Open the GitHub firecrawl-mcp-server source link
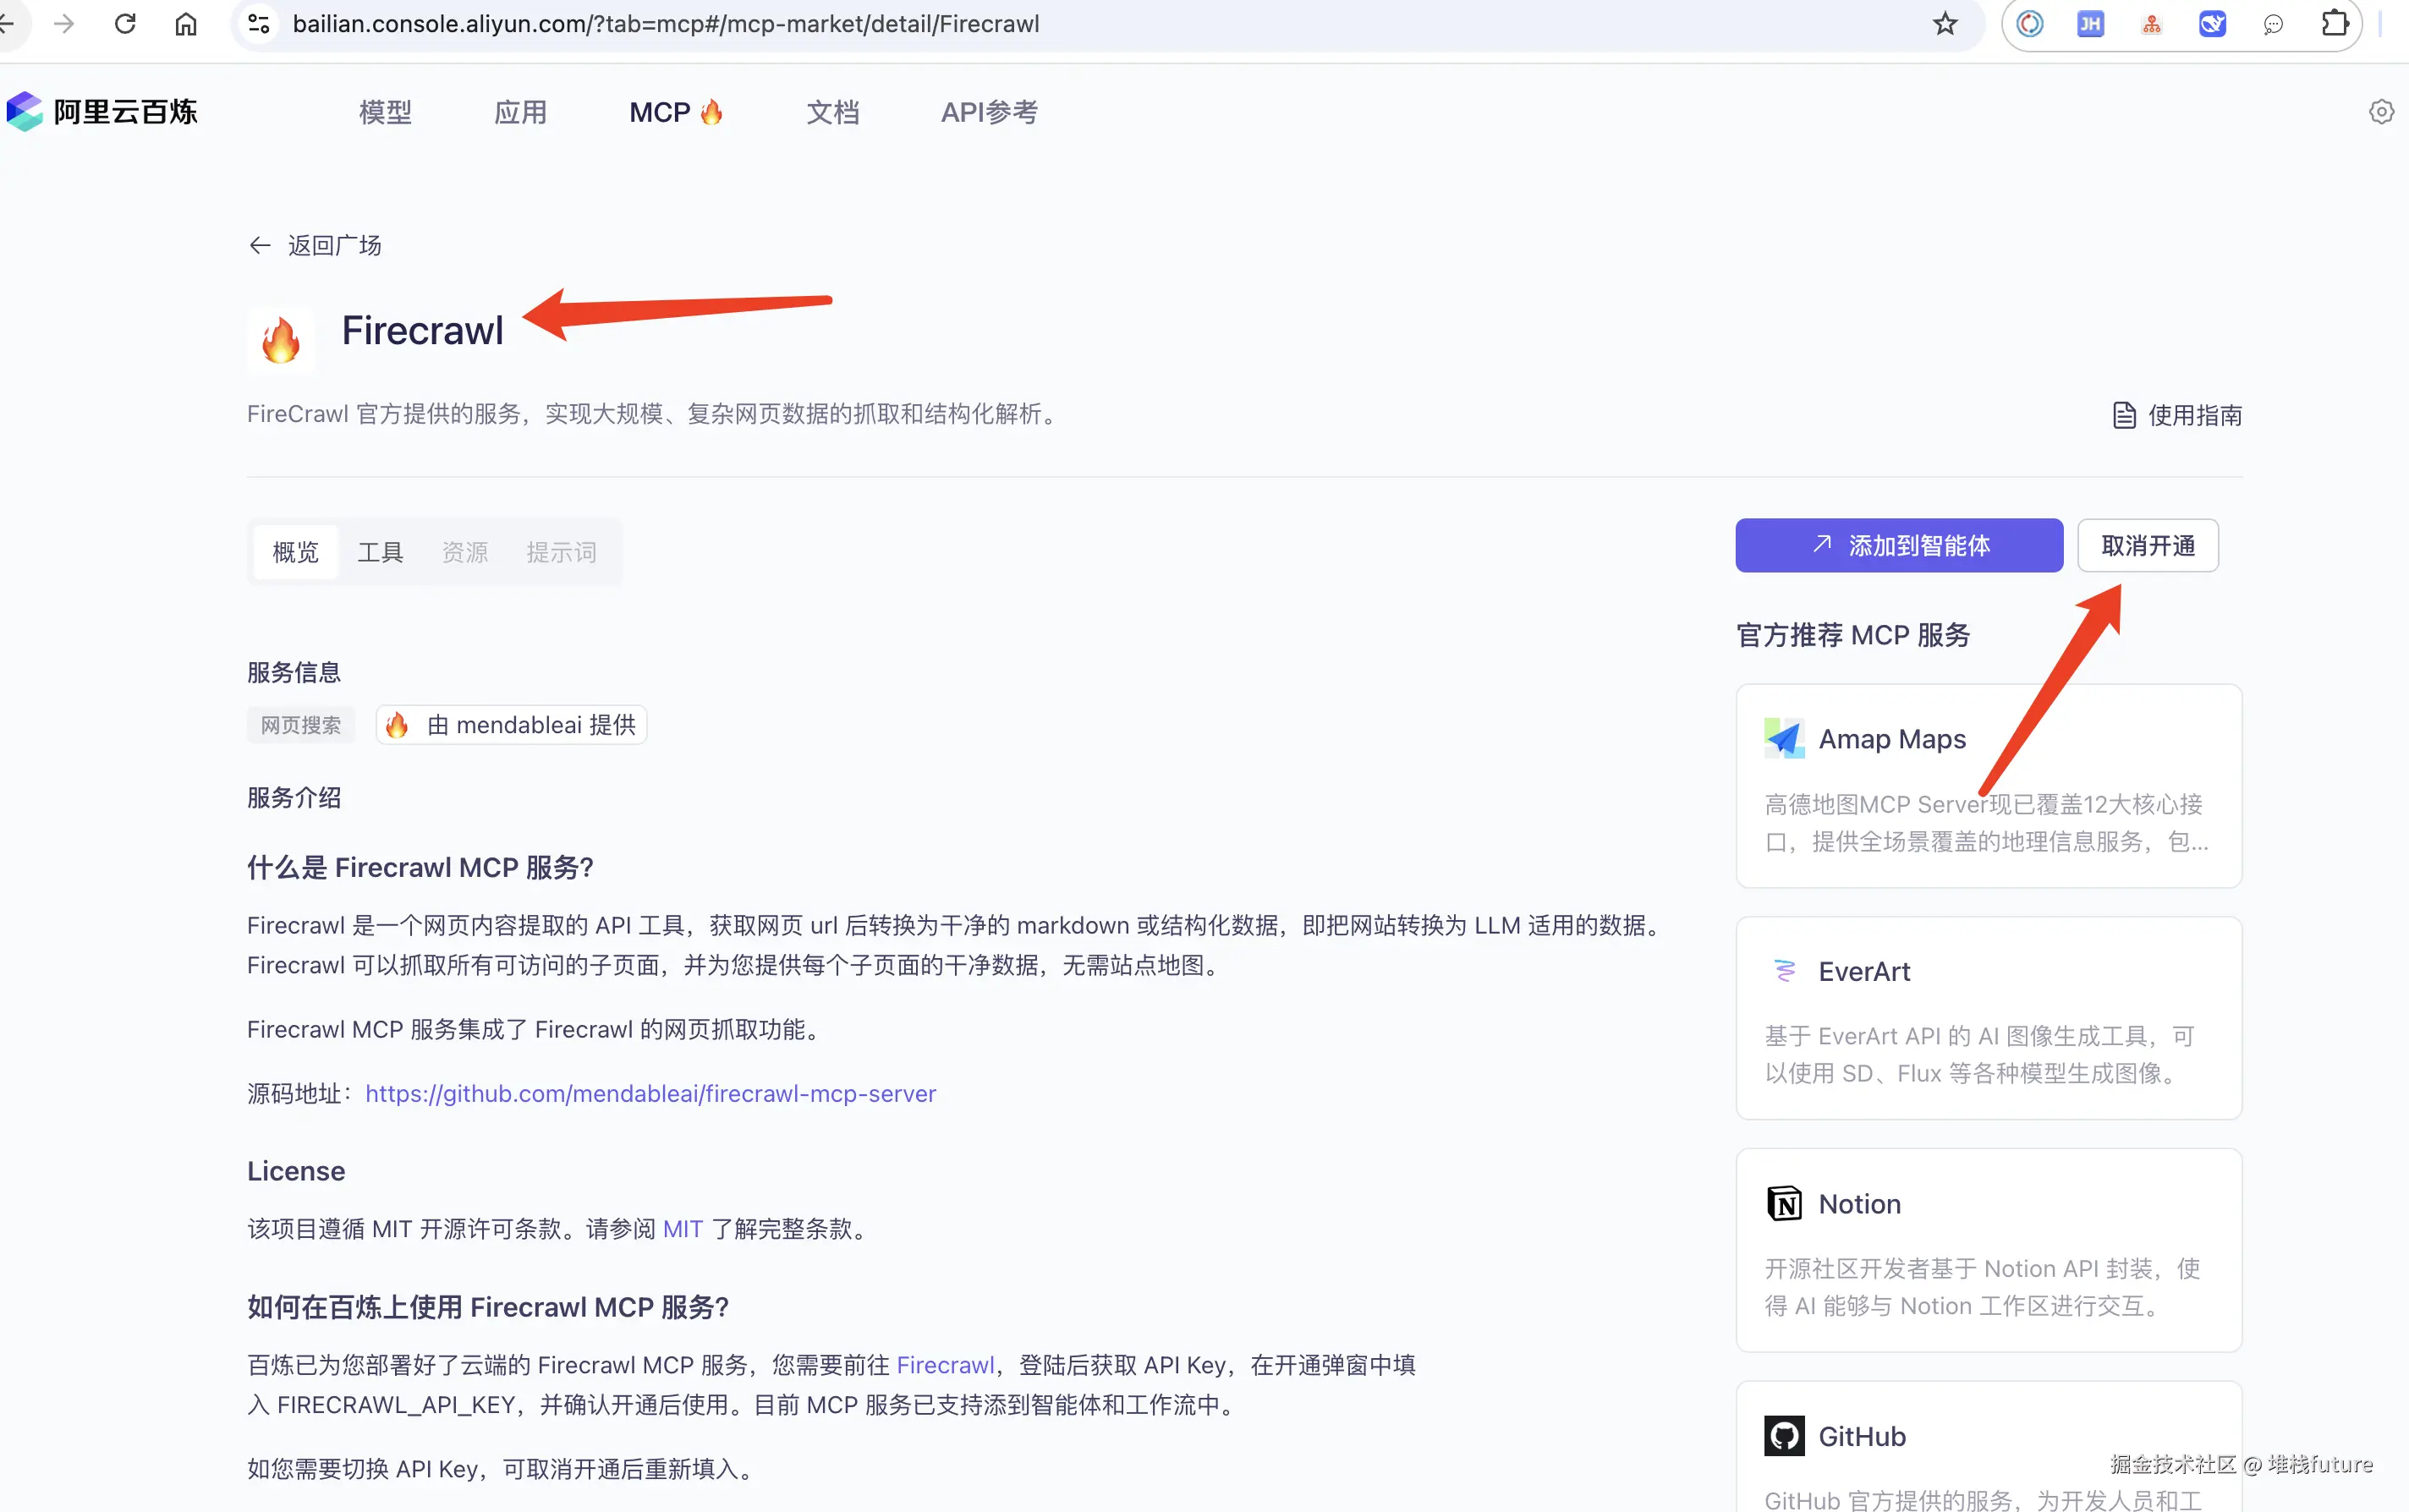 pos(650,1093)
